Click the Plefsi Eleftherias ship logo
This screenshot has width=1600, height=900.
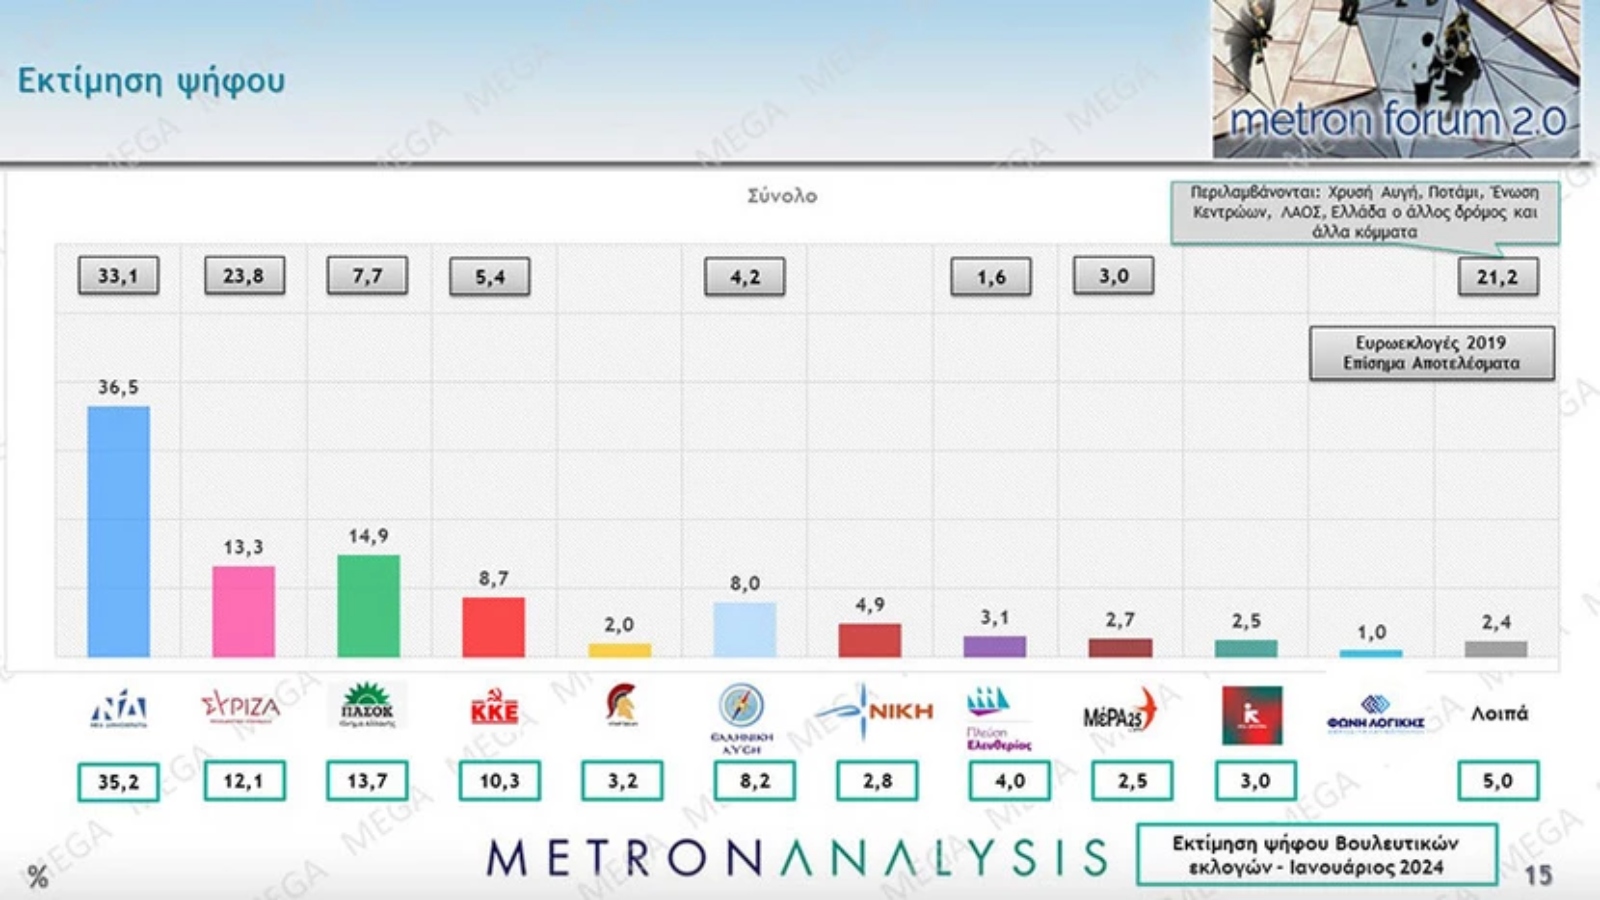997,717
